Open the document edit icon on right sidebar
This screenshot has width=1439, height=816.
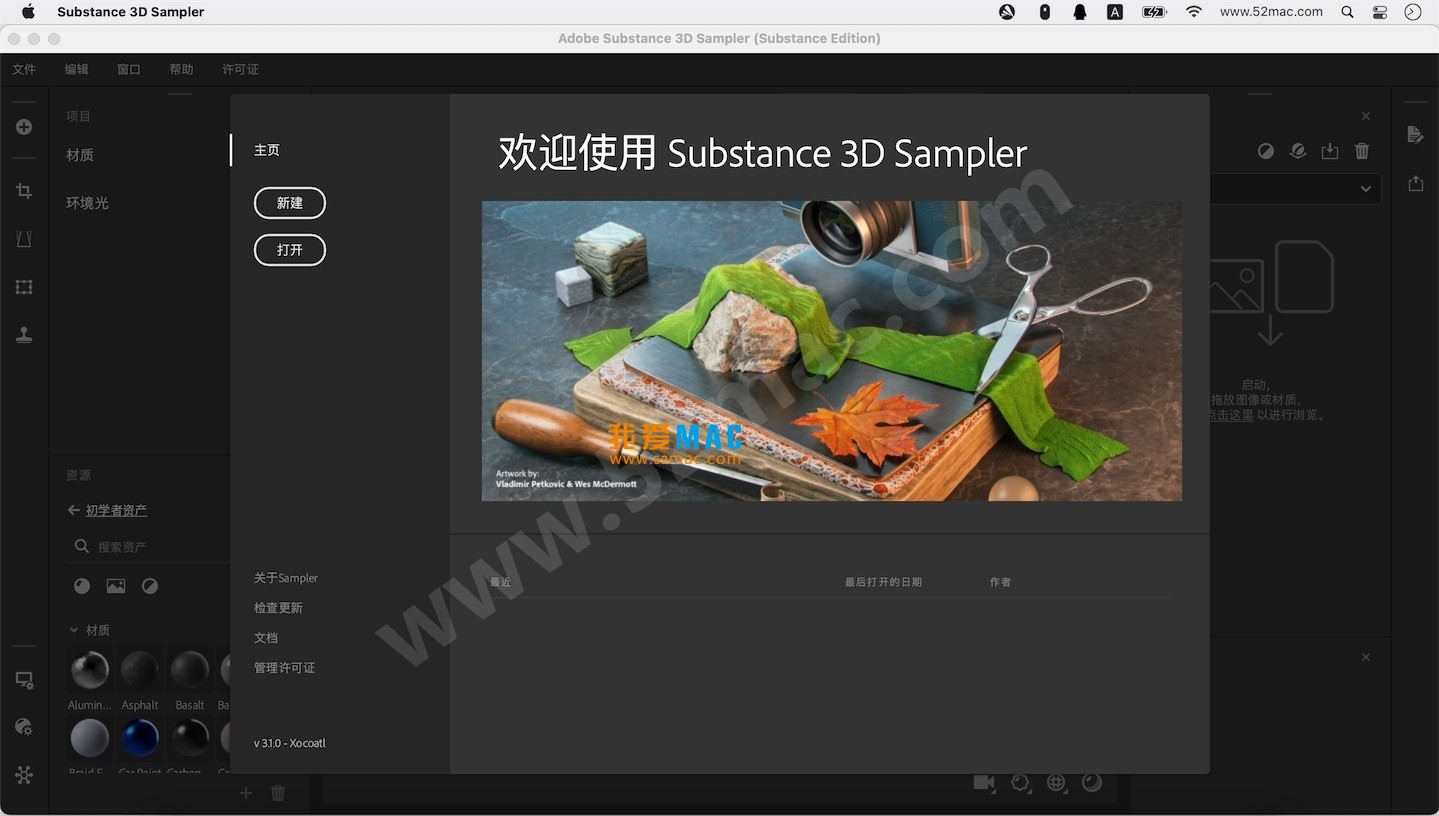click(x=1415, y=134)
